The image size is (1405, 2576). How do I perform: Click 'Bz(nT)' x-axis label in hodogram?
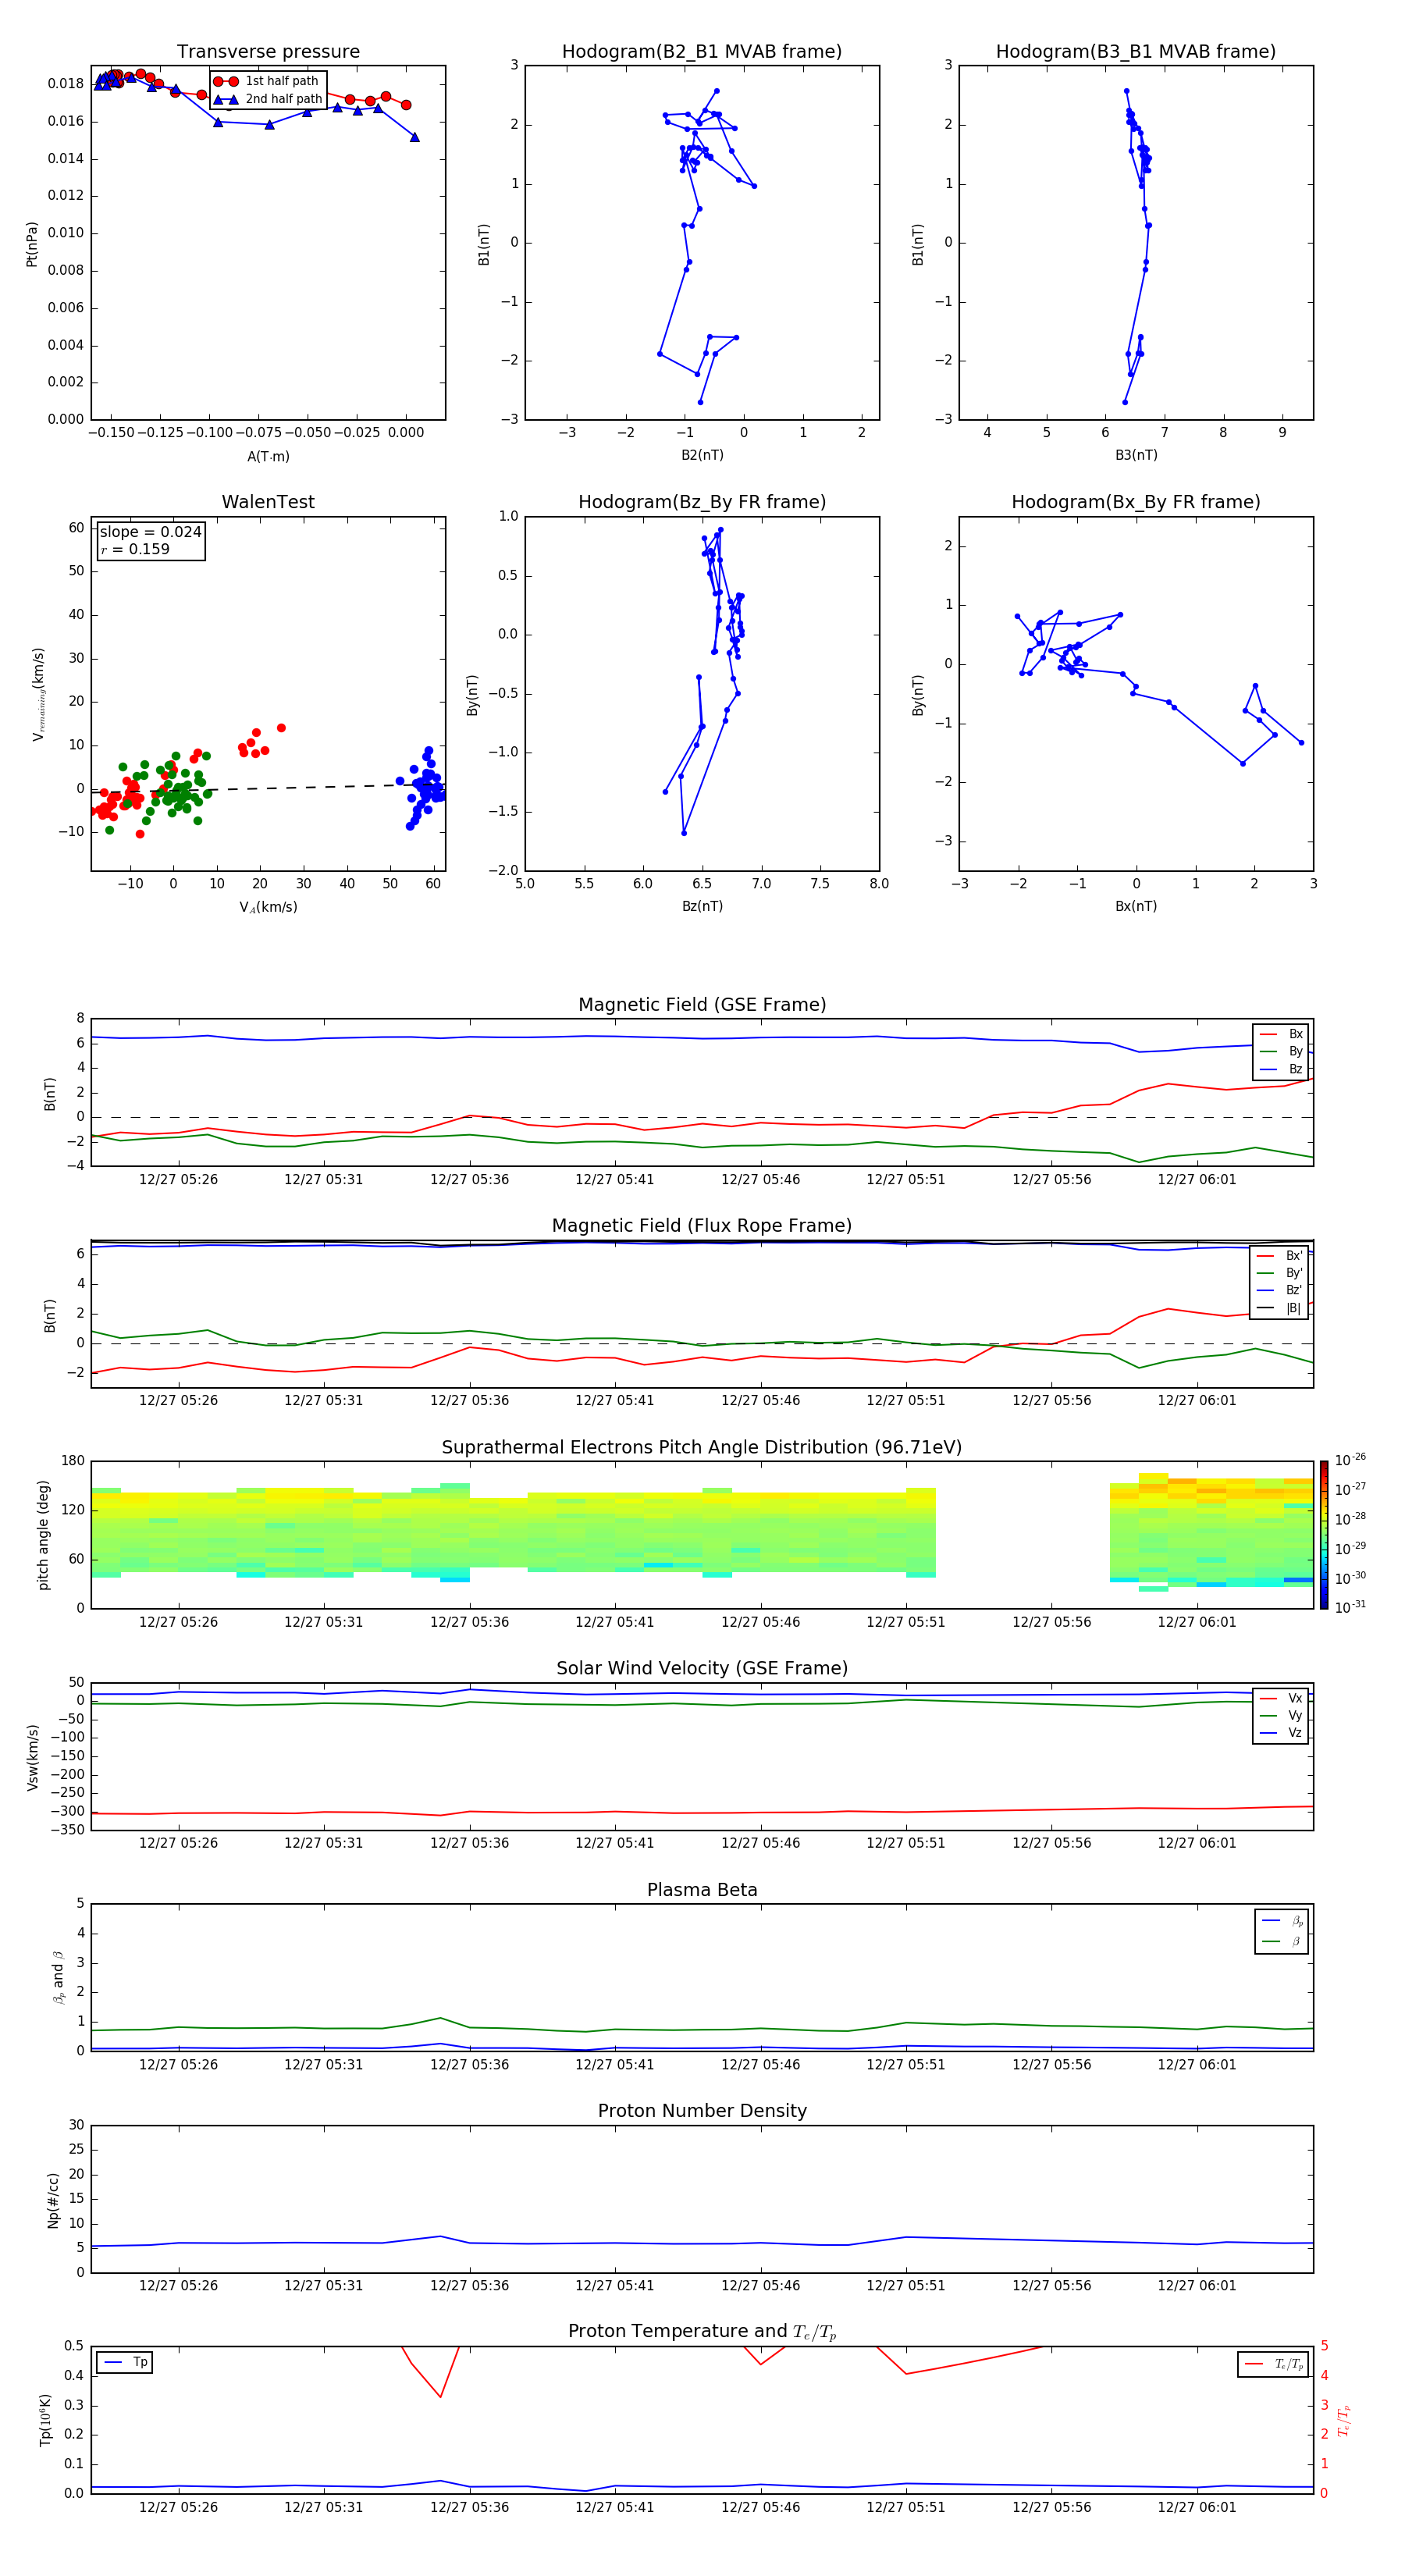tap(702, 906)
